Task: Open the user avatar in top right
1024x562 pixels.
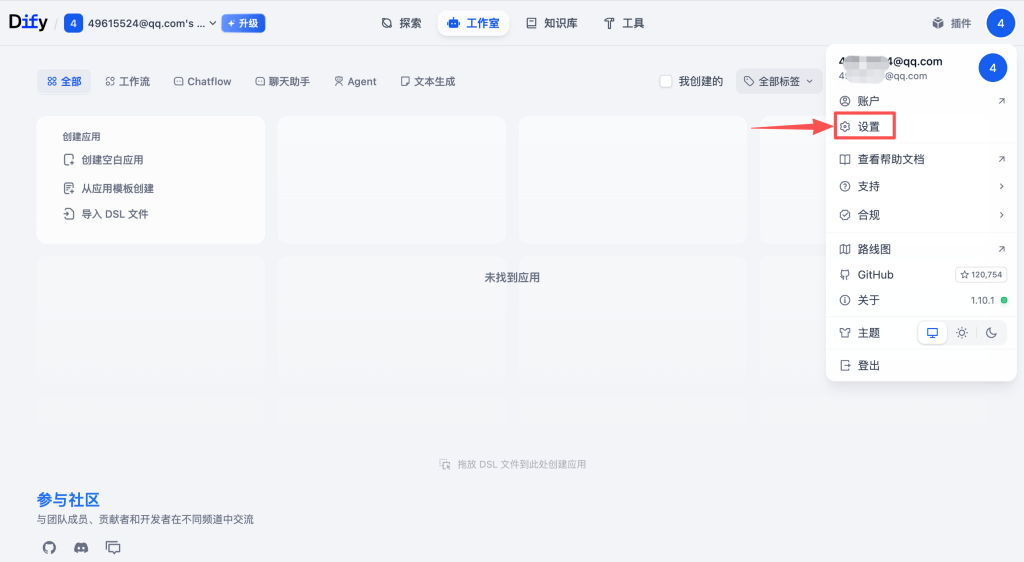Action: click(x=1000, y=22)
